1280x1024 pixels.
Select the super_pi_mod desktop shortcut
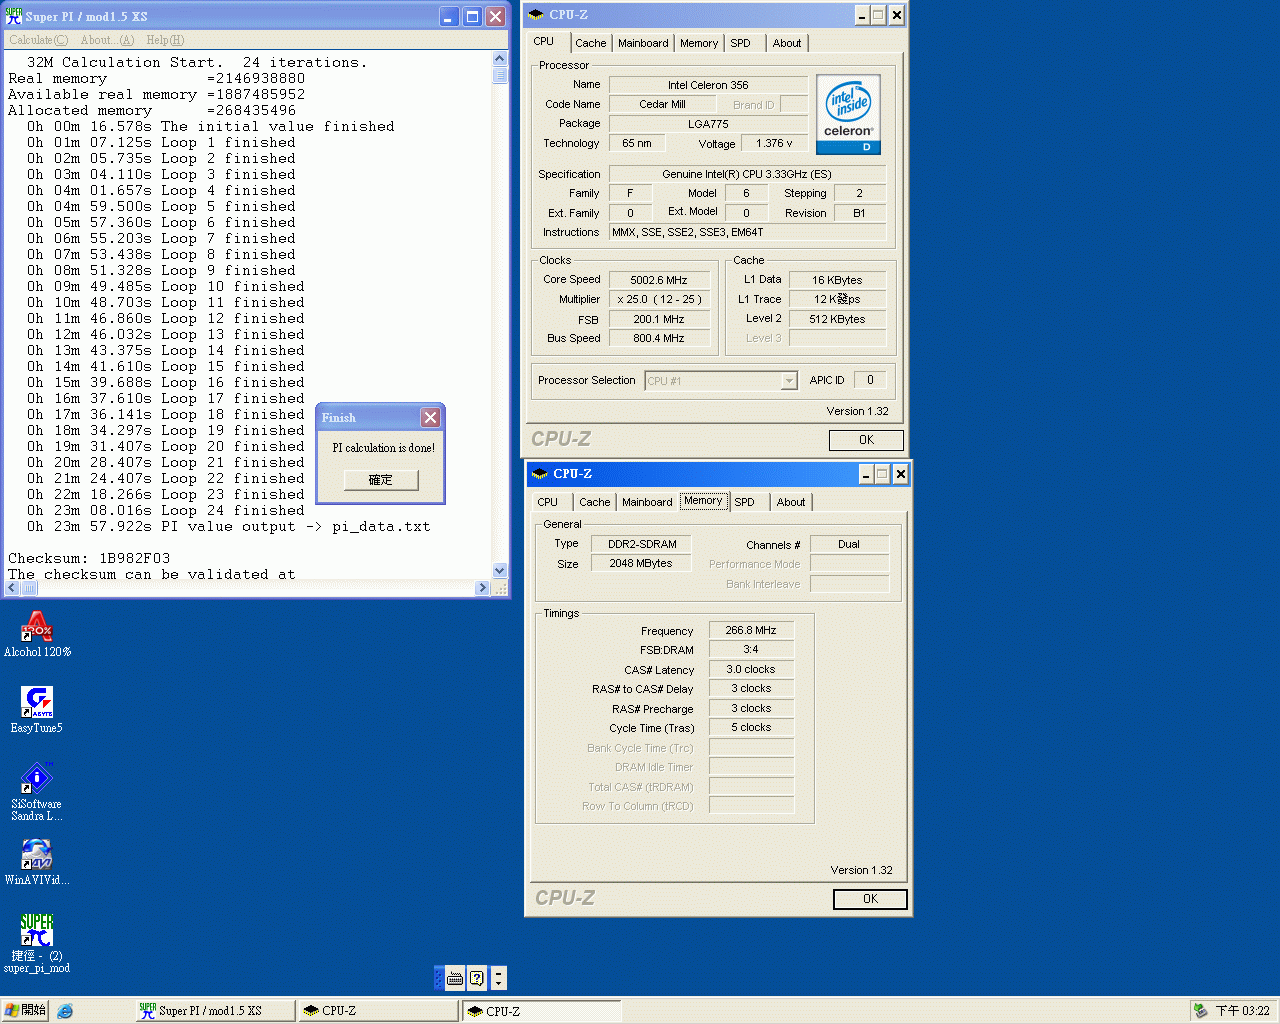37,942
